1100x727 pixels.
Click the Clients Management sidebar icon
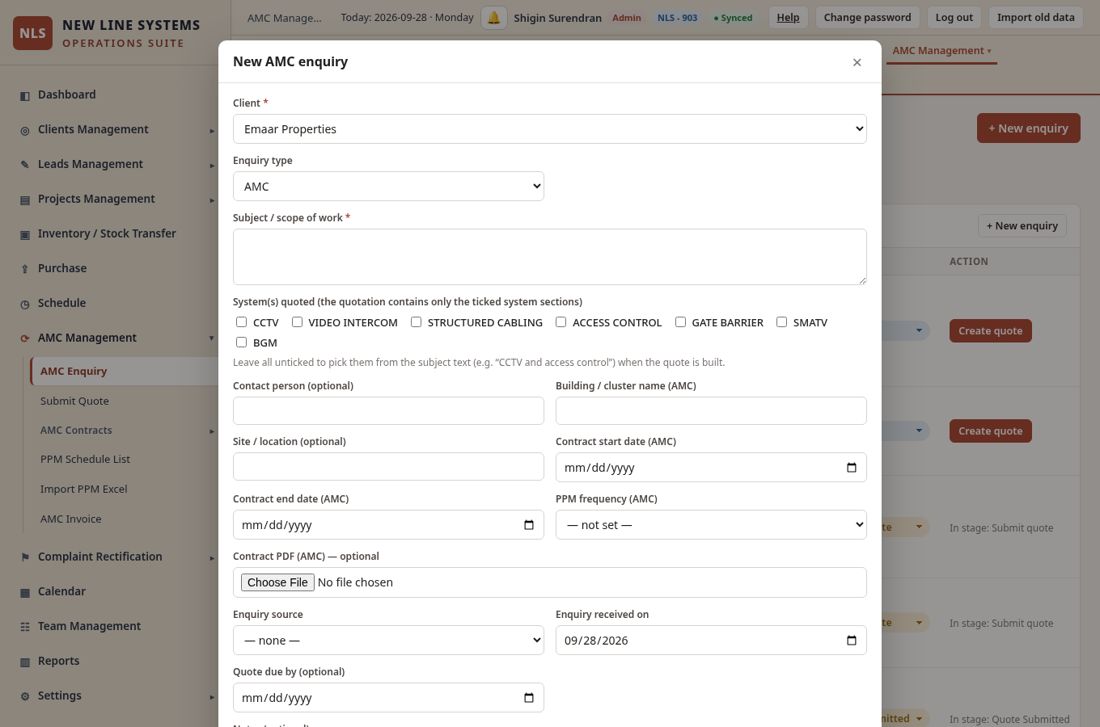tap(25, 131)
